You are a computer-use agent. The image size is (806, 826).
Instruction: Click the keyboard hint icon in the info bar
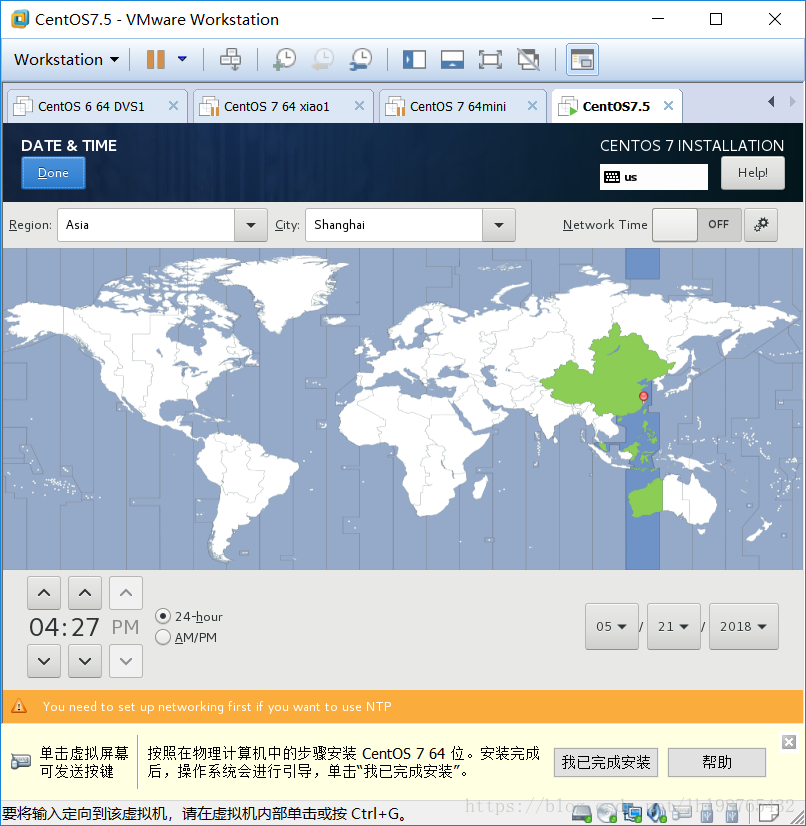tap(21, 761)
